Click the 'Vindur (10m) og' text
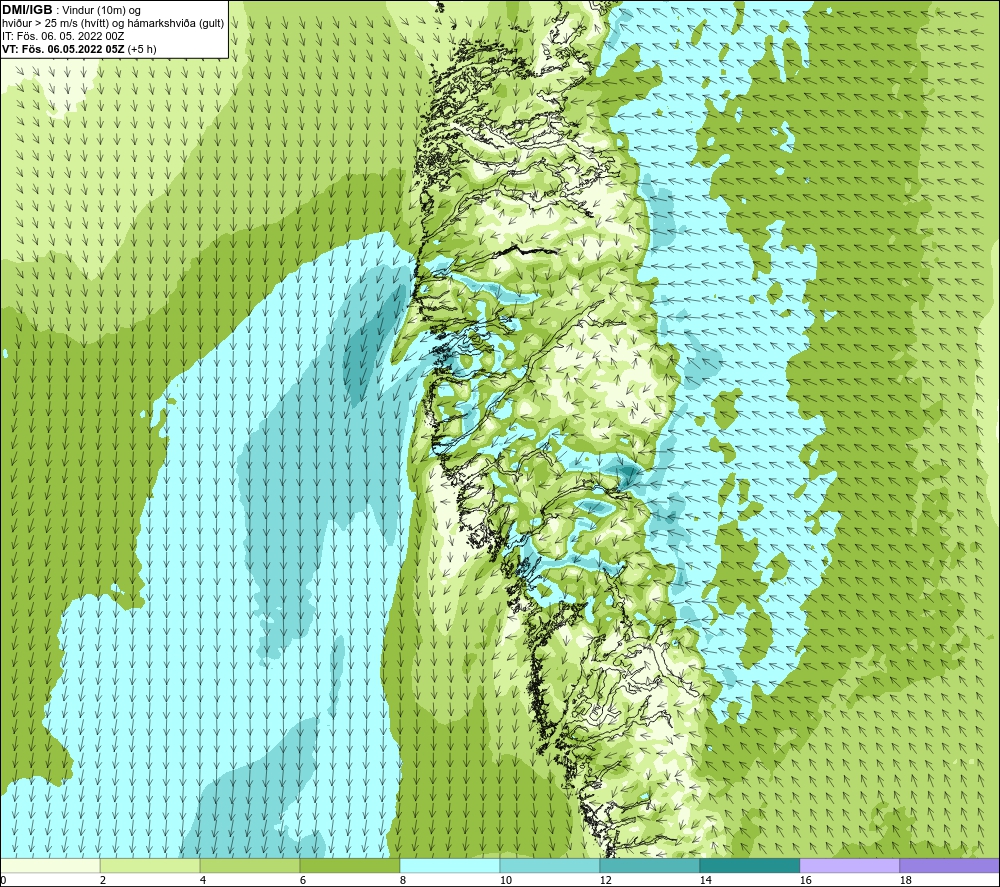This screenshot has width=1000, height=887. (102, 10)
